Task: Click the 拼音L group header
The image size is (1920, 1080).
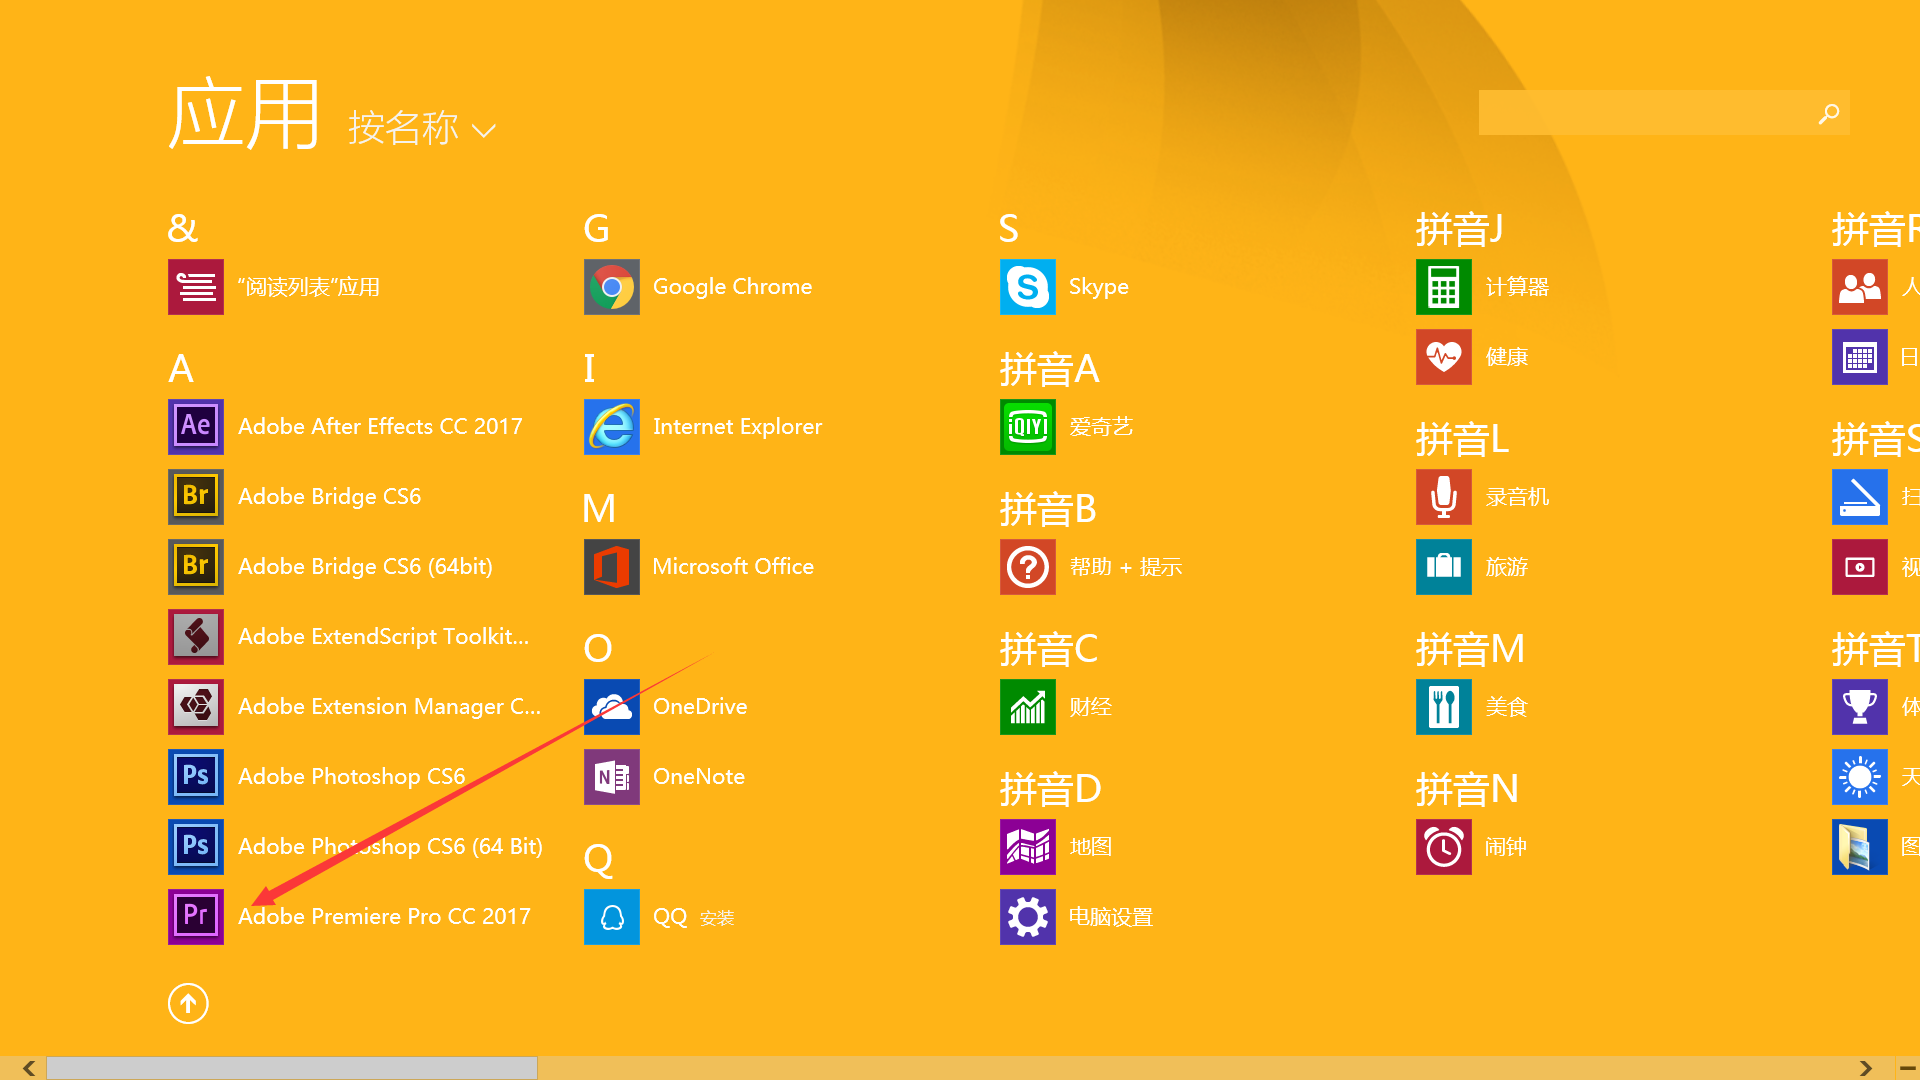Action: (1462, 439)
